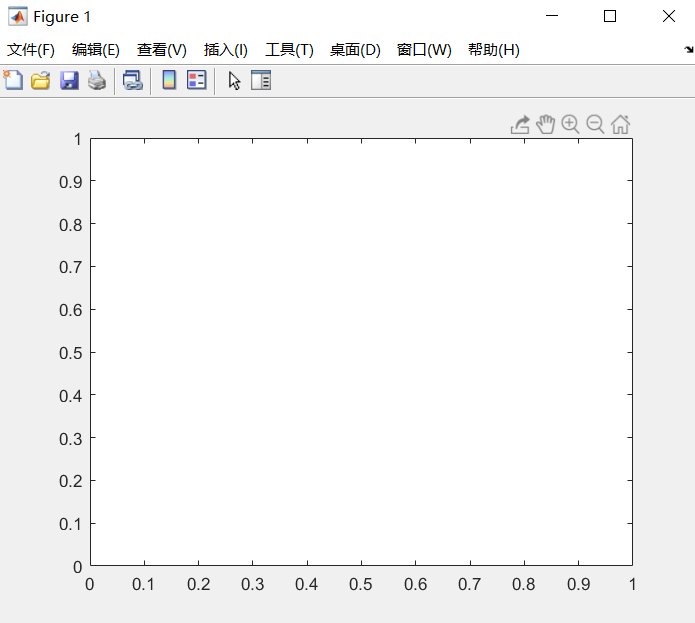Click the x-axis label 0.1

pos(143,584)
